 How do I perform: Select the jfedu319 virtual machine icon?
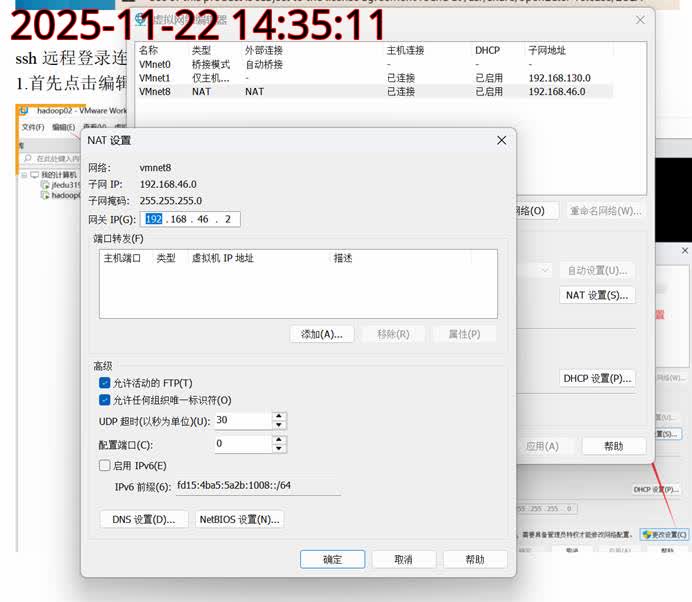tap(45, 185)
